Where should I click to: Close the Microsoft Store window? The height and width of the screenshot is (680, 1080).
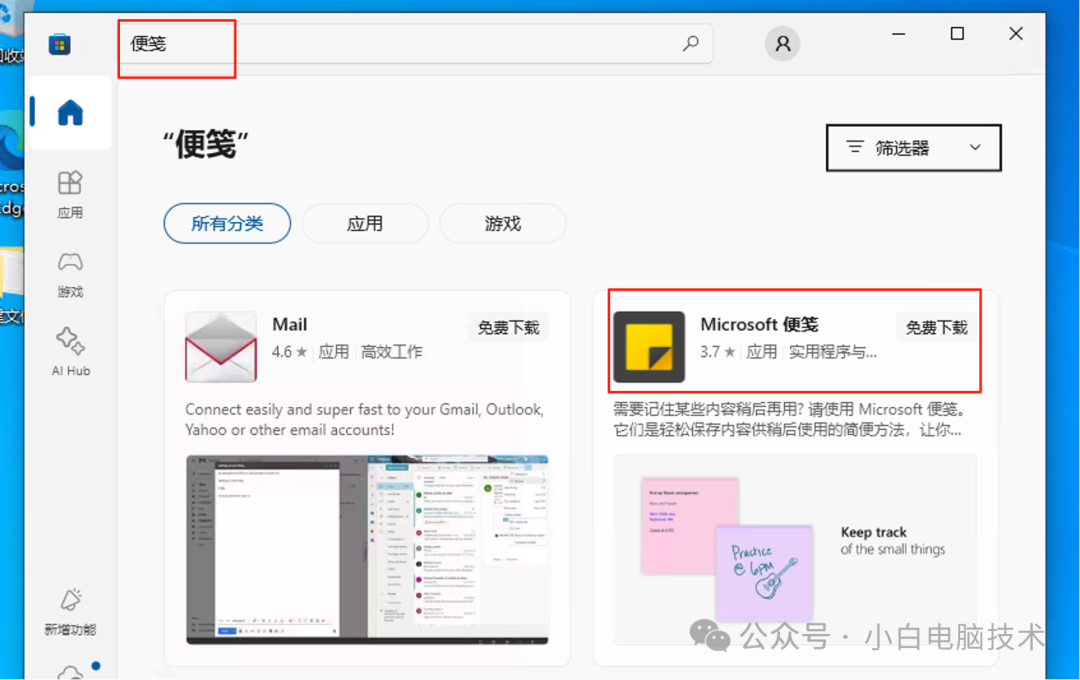[x=1015, y=34]
